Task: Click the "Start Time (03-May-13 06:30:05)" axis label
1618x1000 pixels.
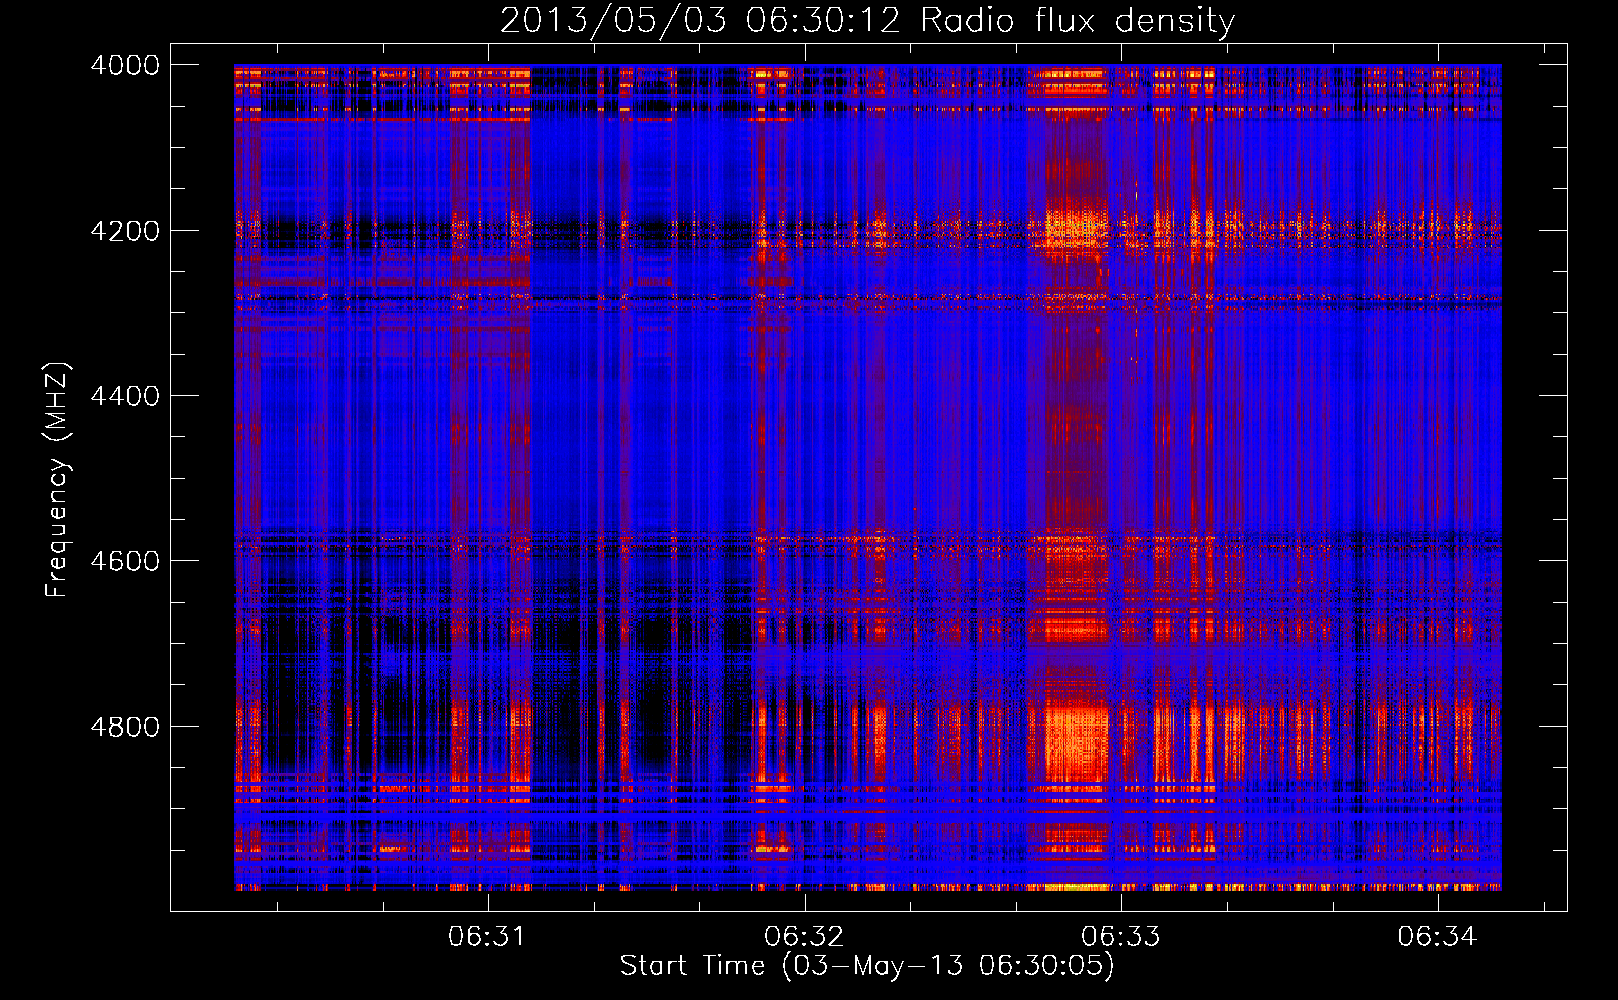Action: [x=866, y=966]
